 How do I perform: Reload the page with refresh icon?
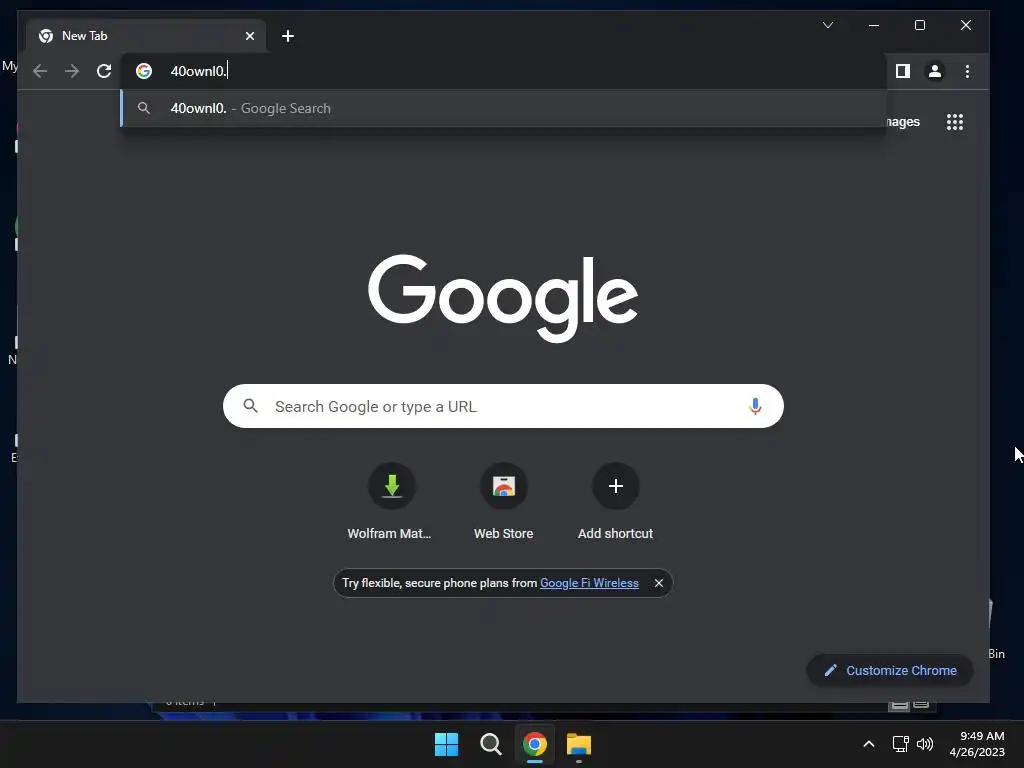pos(104,71)
